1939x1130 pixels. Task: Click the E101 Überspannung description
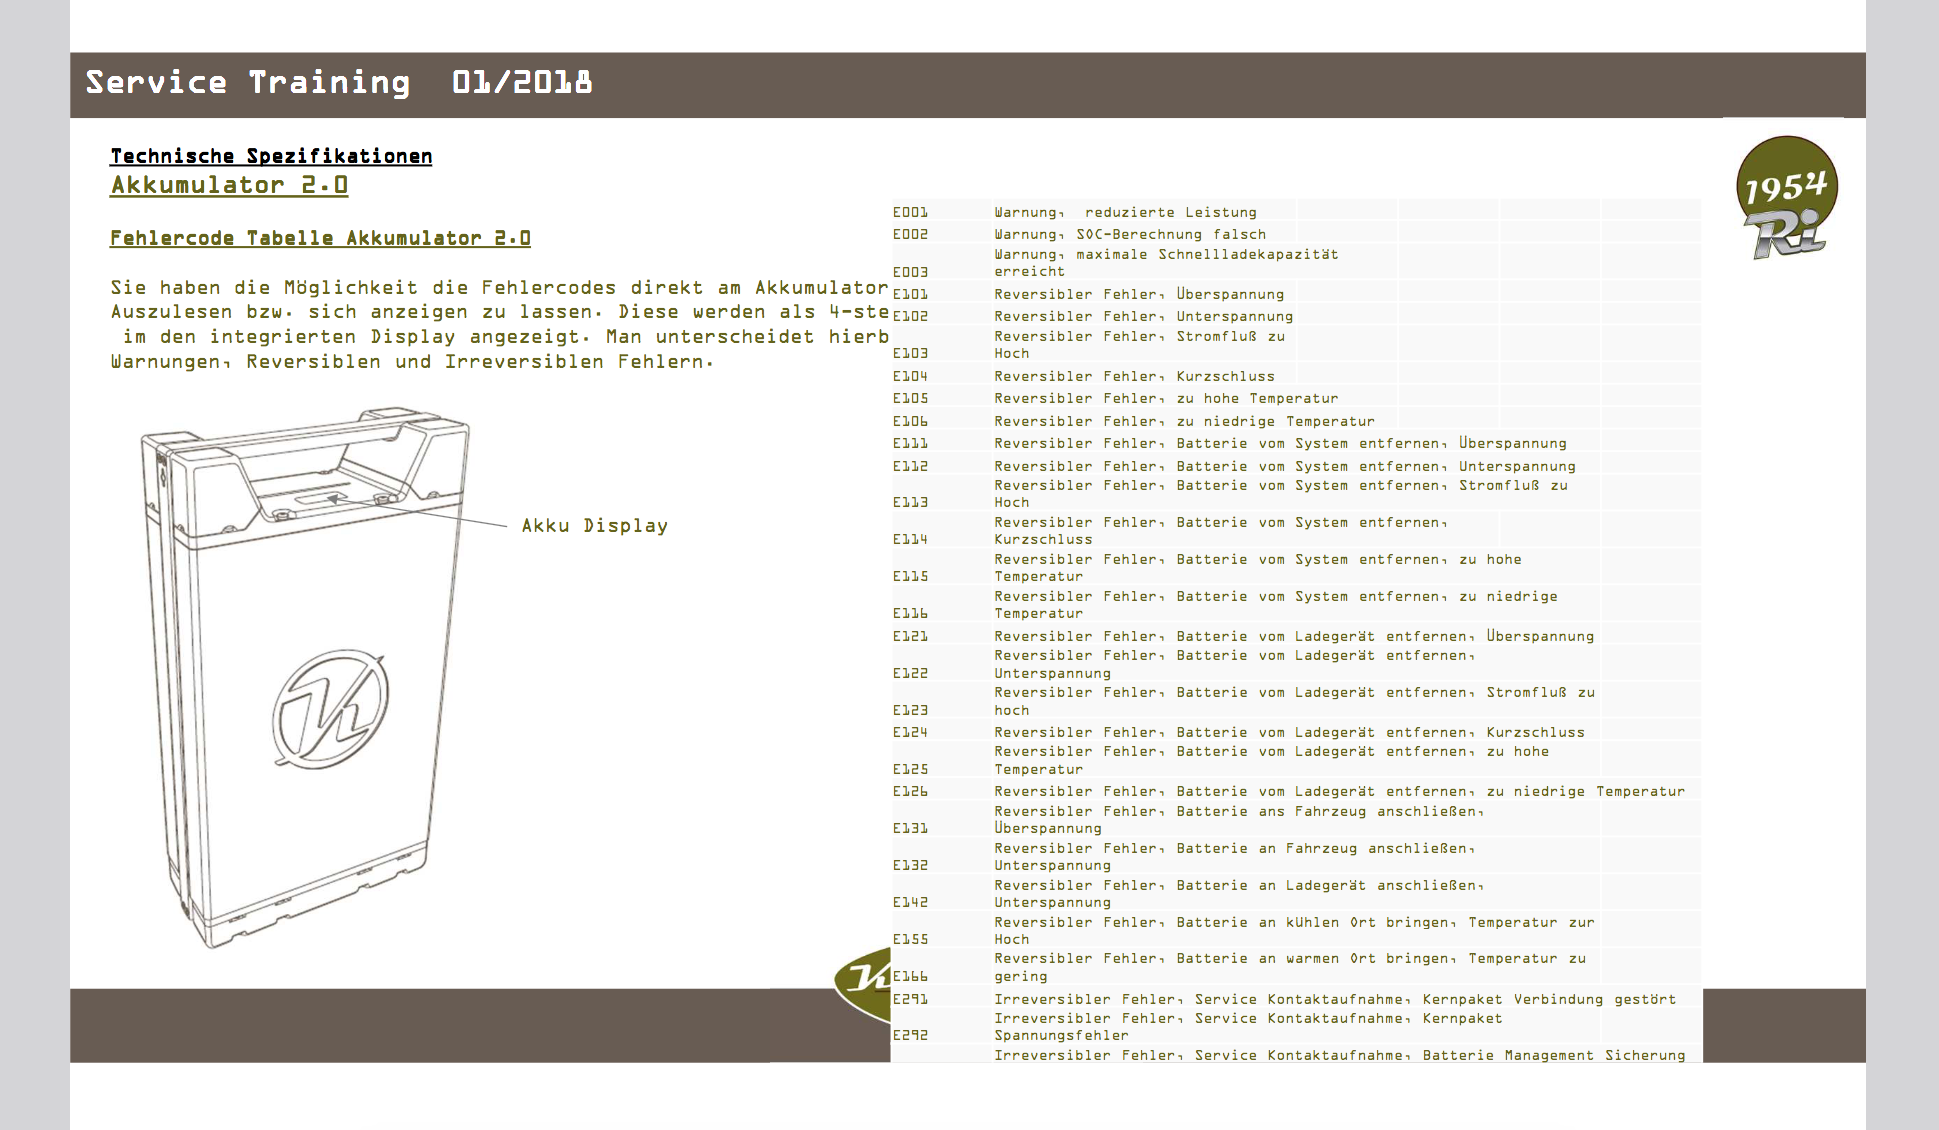1138,294
